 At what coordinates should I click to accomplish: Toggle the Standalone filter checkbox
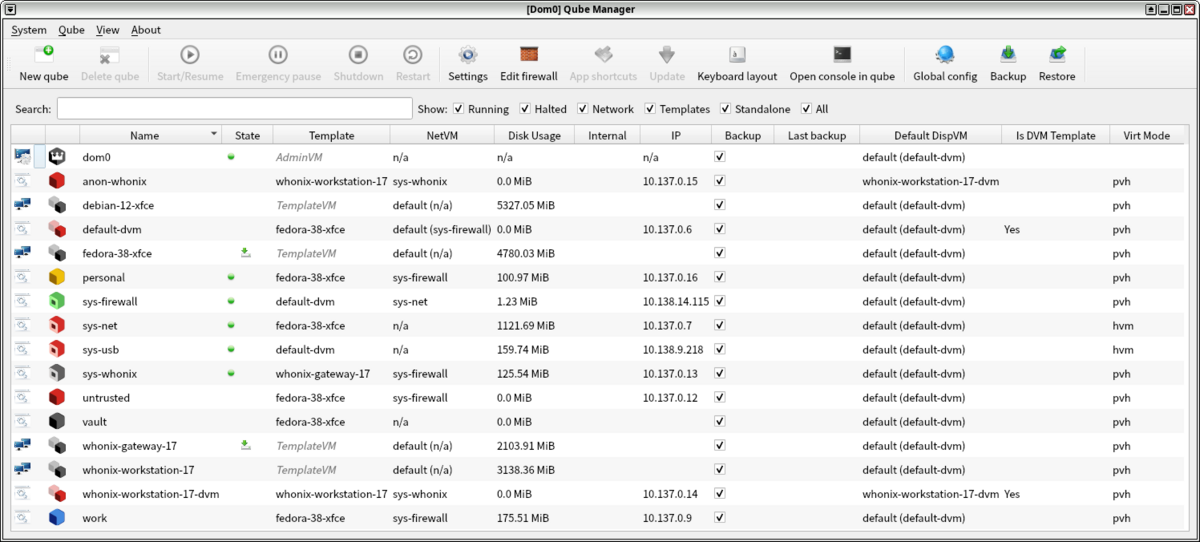726,109
